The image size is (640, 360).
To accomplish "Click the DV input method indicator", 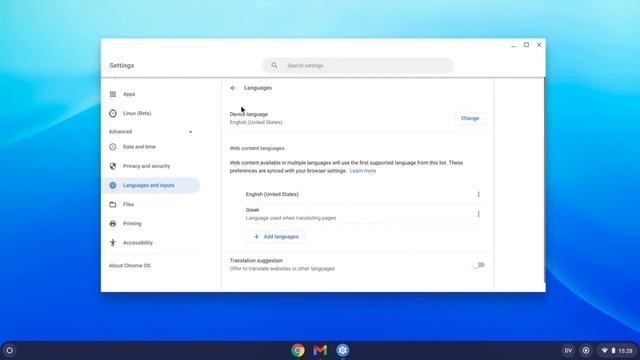I will coord(568,351).
